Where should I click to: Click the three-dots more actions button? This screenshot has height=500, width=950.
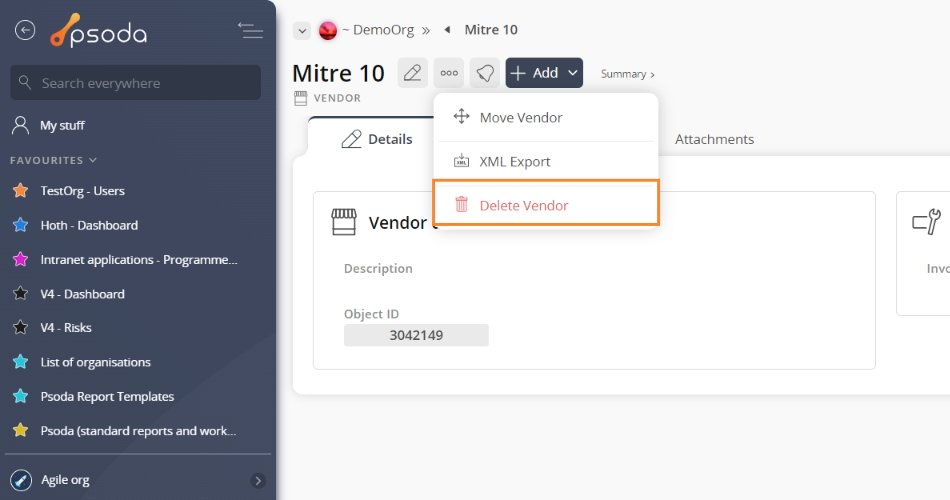[449, 73]
